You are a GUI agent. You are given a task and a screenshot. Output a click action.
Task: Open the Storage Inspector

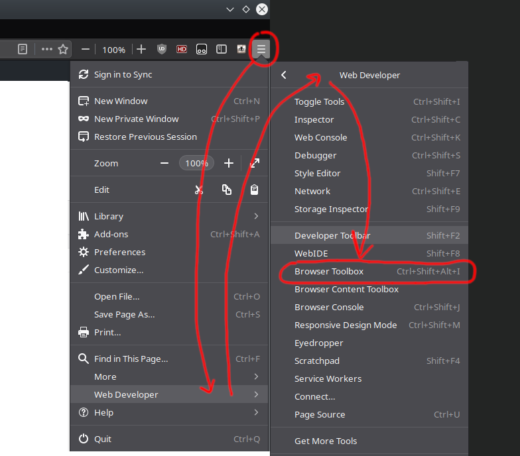(x=369, y=209)
